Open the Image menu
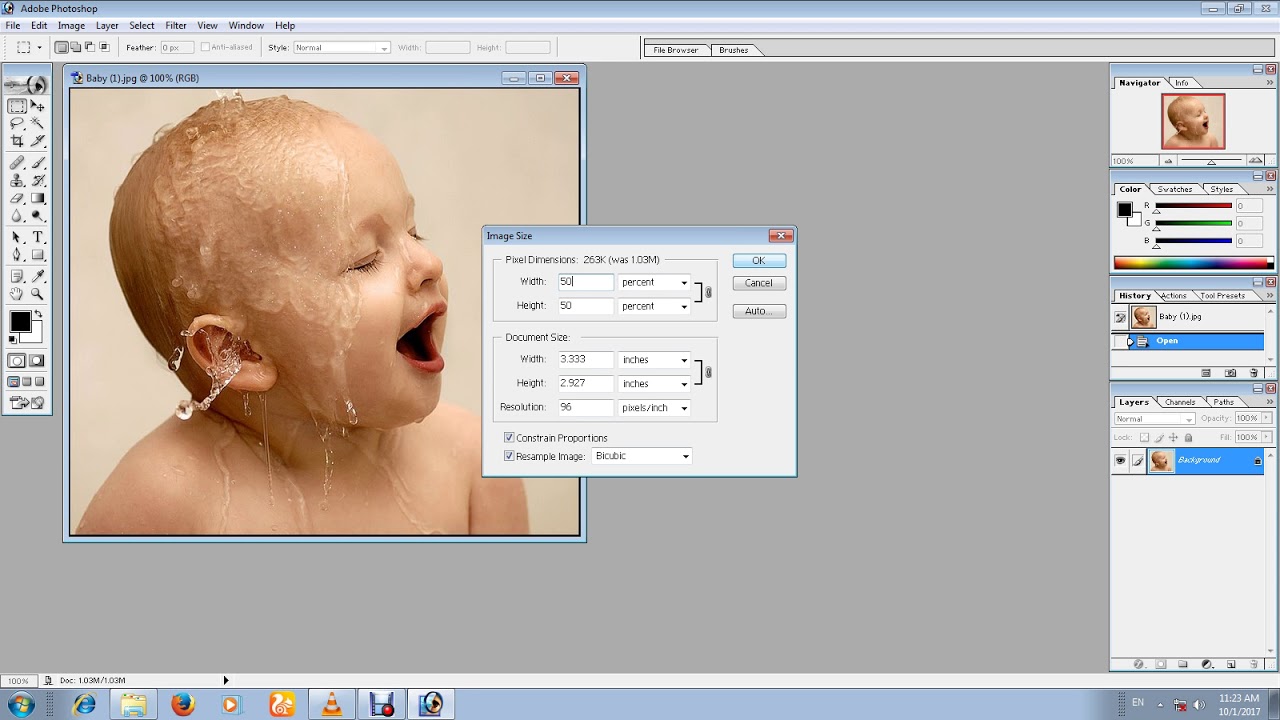The width and height of the screenshot is (1280, 720). 71,25
